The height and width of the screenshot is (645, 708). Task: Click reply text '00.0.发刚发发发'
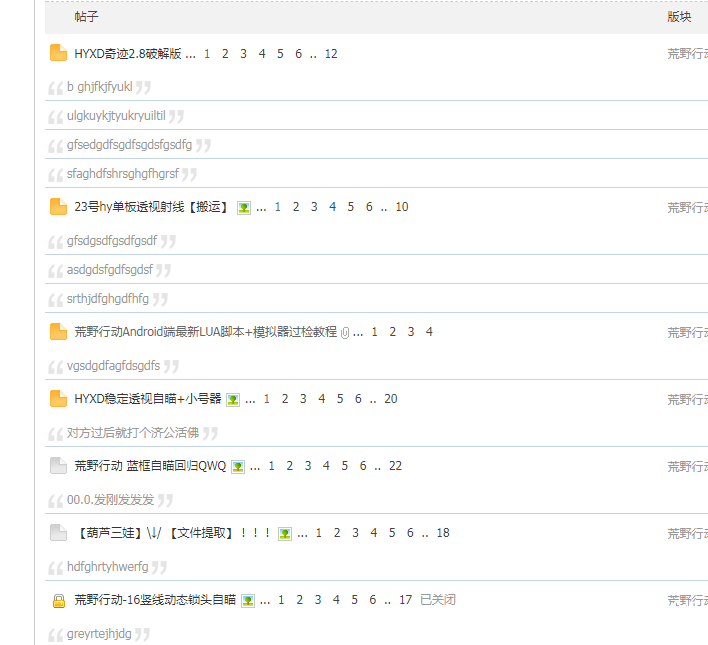[x=111, y=500]
